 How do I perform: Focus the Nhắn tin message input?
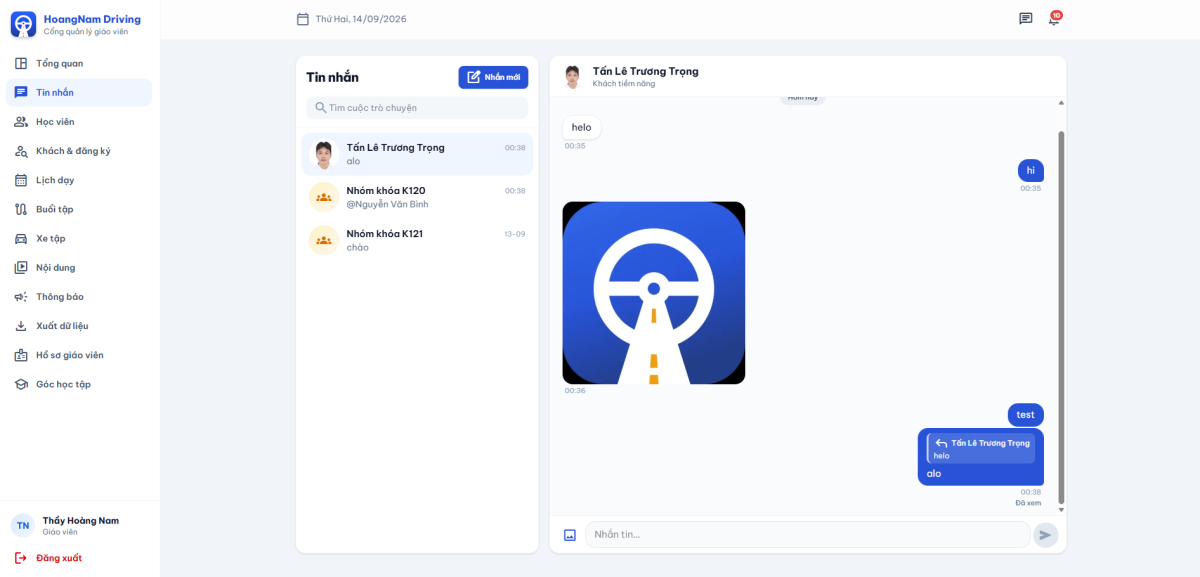[x=807, y=535]
